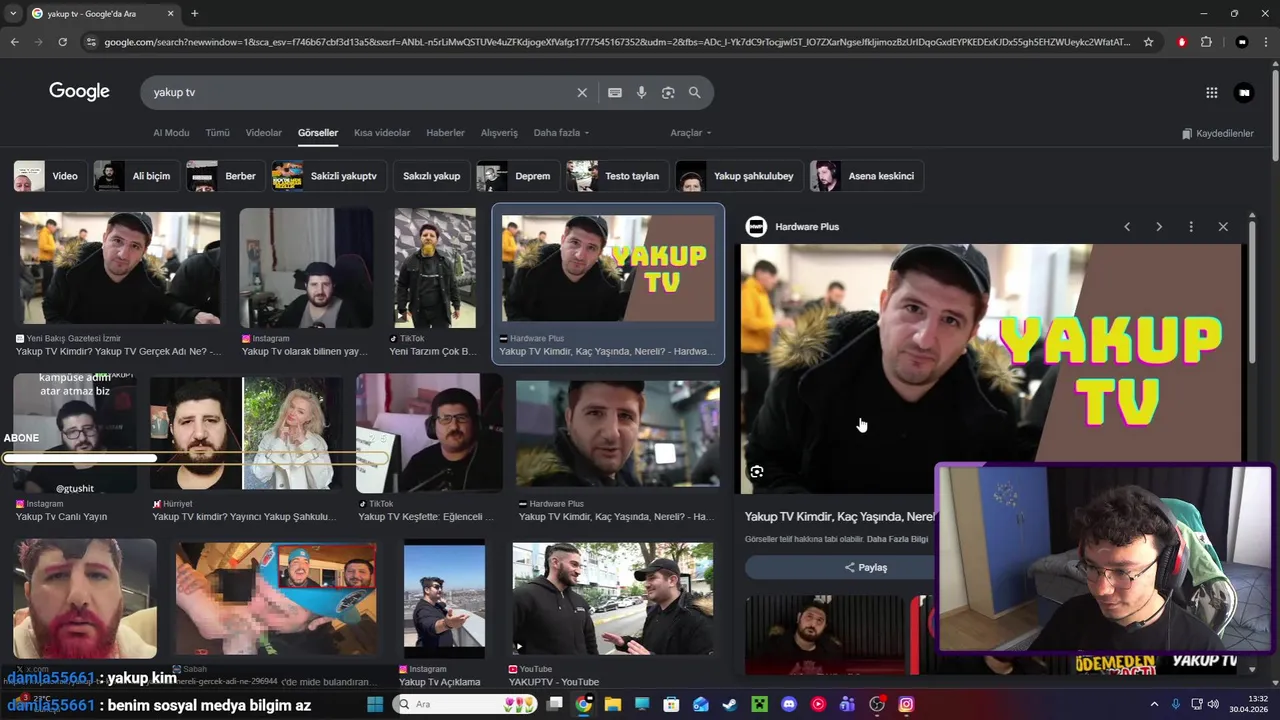Filter images by the Berber chip
This screenshot has width=1280, height=720.
click(x=225, y=176)
